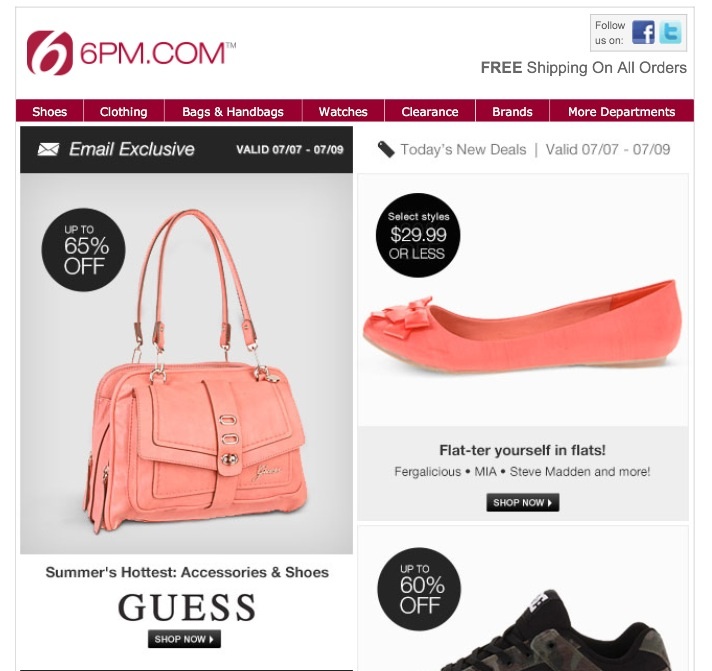Click Shop Now under flats deal

tap(523, 503)
